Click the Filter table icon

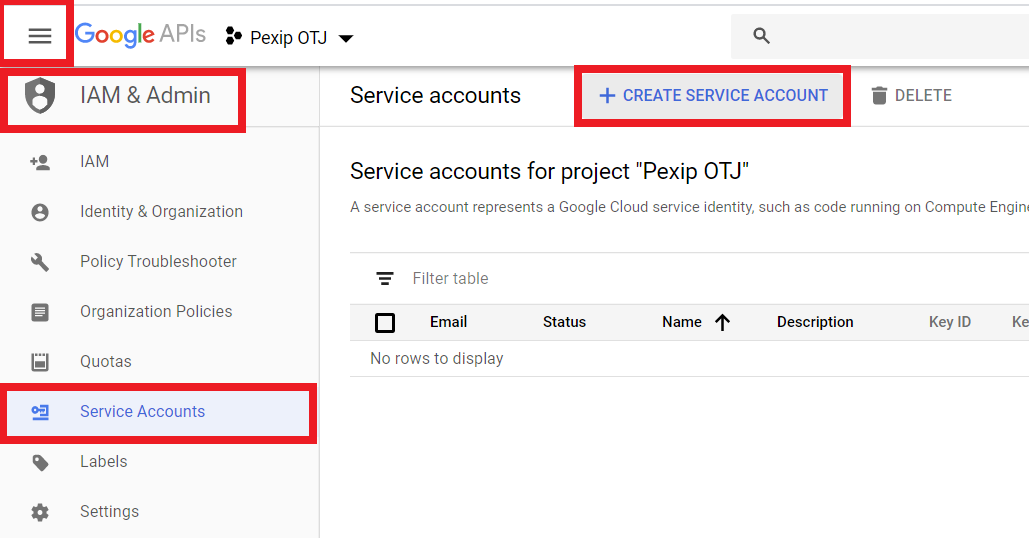point(385,279)
